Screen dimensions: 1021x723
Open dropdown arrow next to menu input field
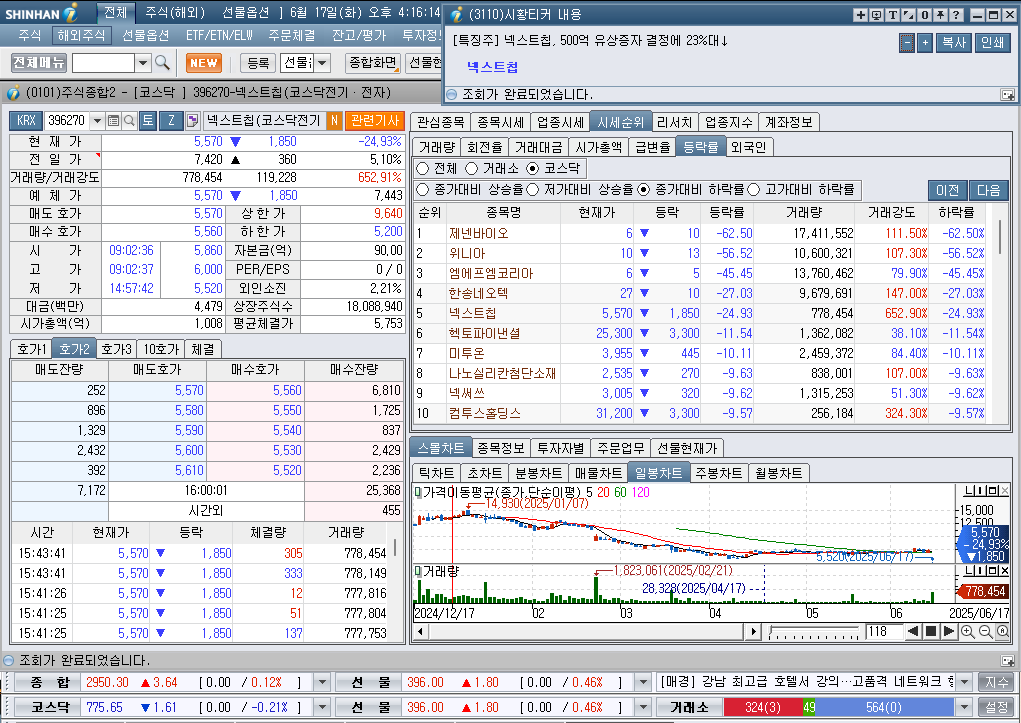(x=143, y=63)
